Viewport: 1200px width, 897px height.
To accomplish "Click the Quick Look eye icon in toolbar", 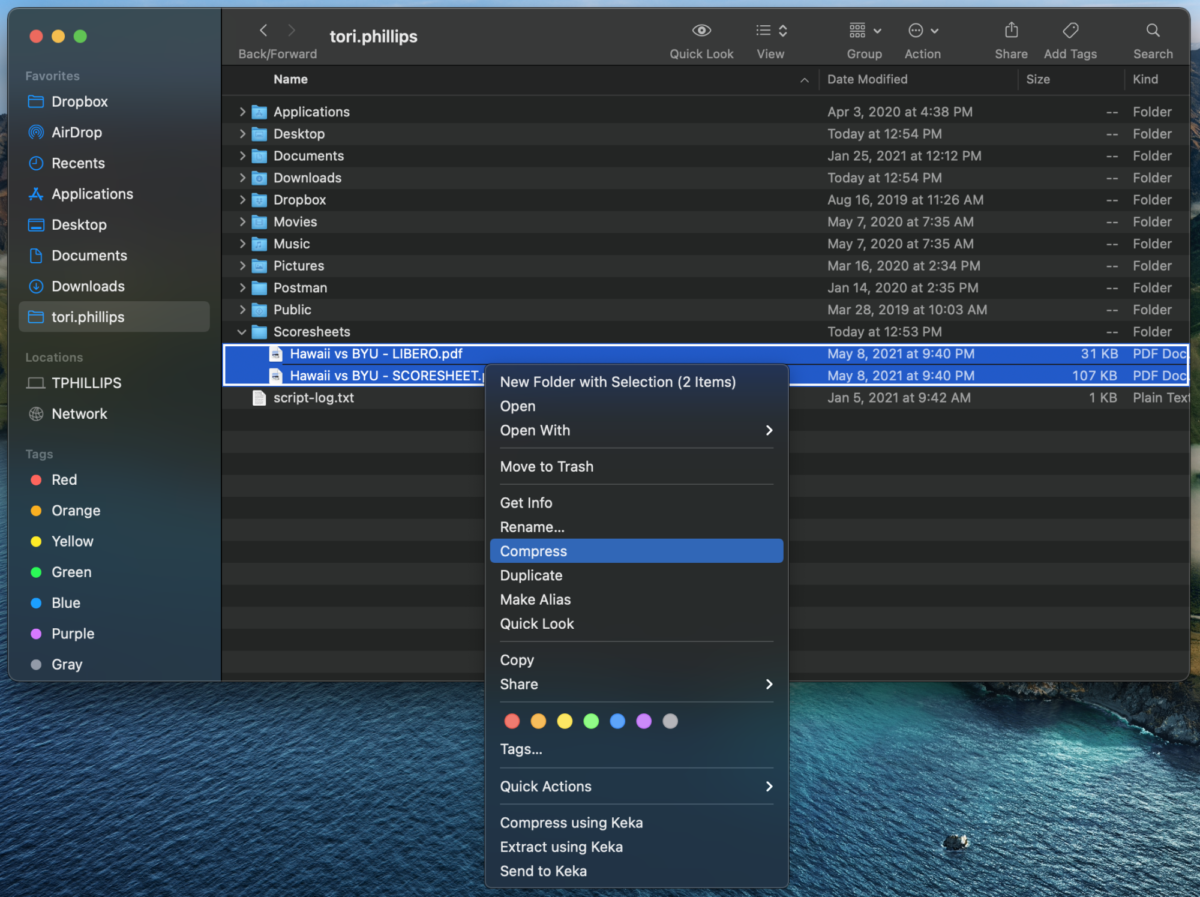I will pos(701,30).
